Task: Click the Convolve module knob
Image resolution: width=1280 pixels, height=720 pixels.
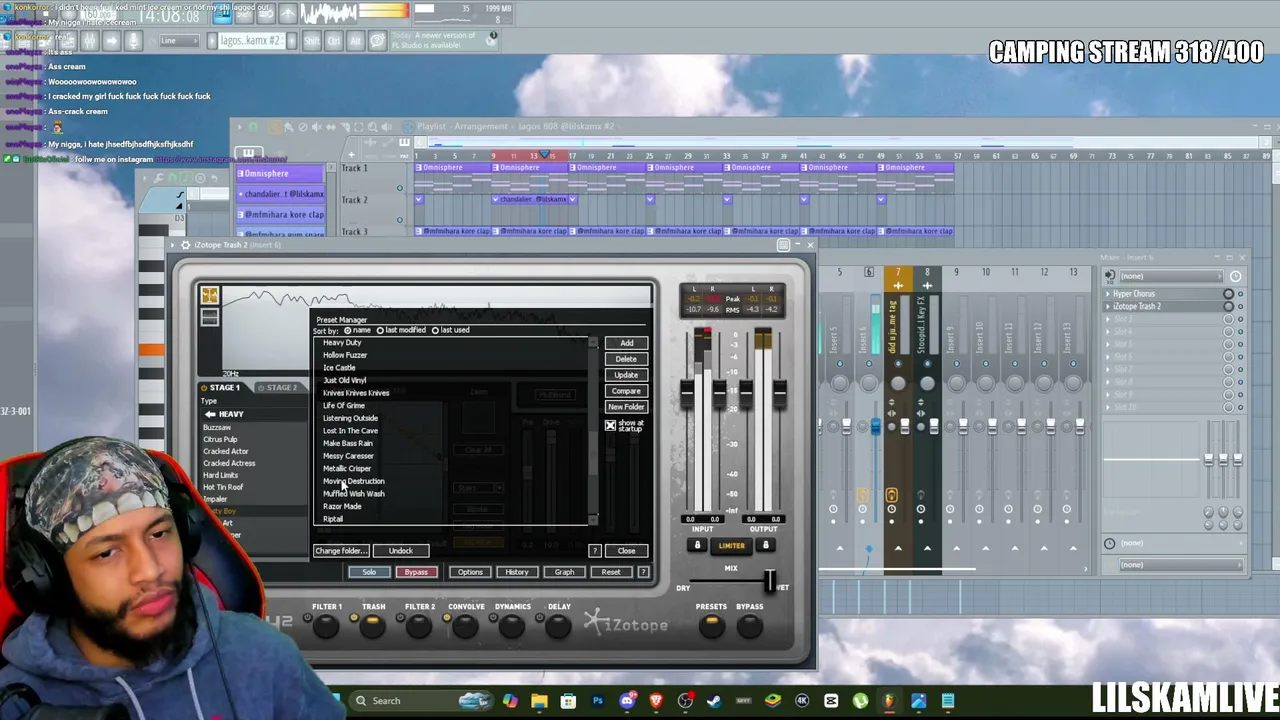Action: click(465, 626)
